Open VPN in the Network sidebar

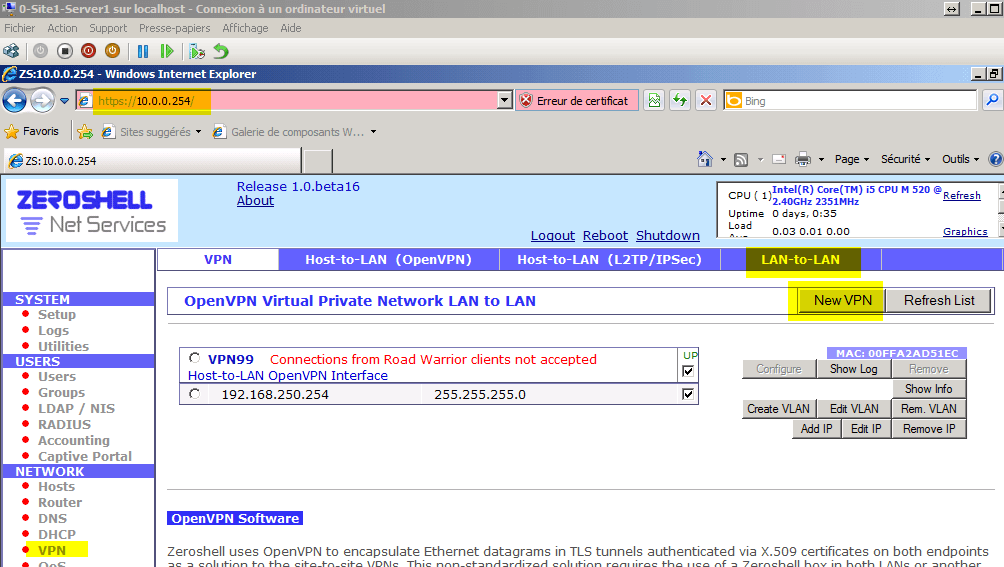(x=52, y=550)
